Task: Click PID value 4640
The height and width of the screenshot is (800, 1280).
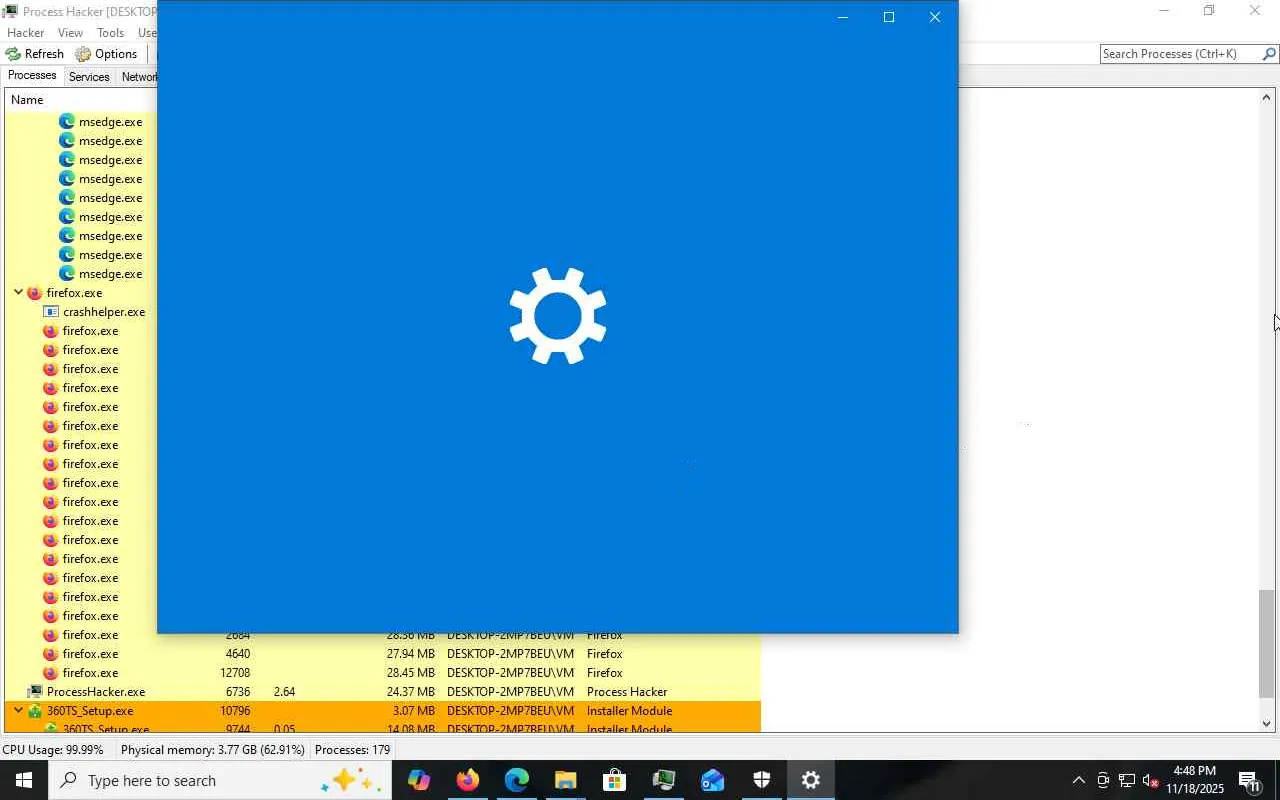Action: coord(237,654)
